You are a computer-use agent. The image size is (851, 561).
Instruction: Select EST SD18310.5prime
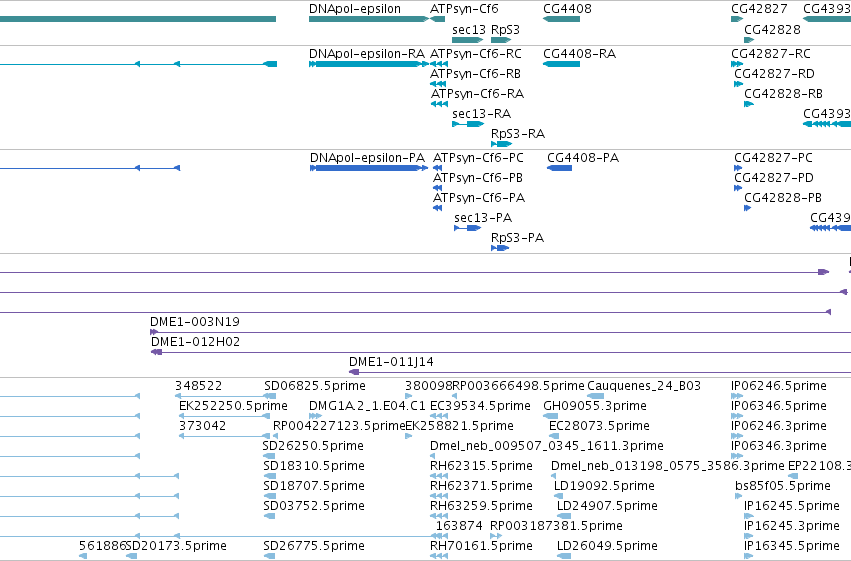269,477
